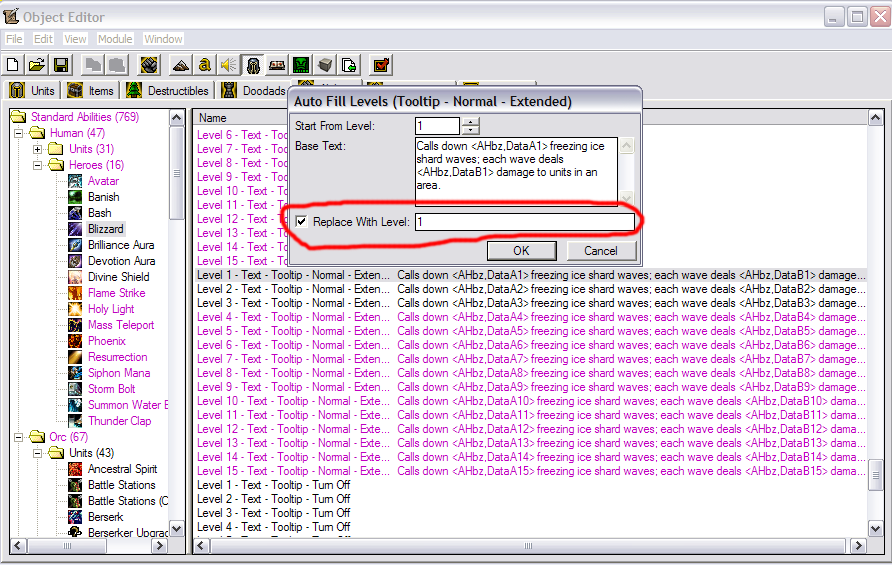
Task: Click property list scroll-down arrow
Action: (x=876, y=529)
